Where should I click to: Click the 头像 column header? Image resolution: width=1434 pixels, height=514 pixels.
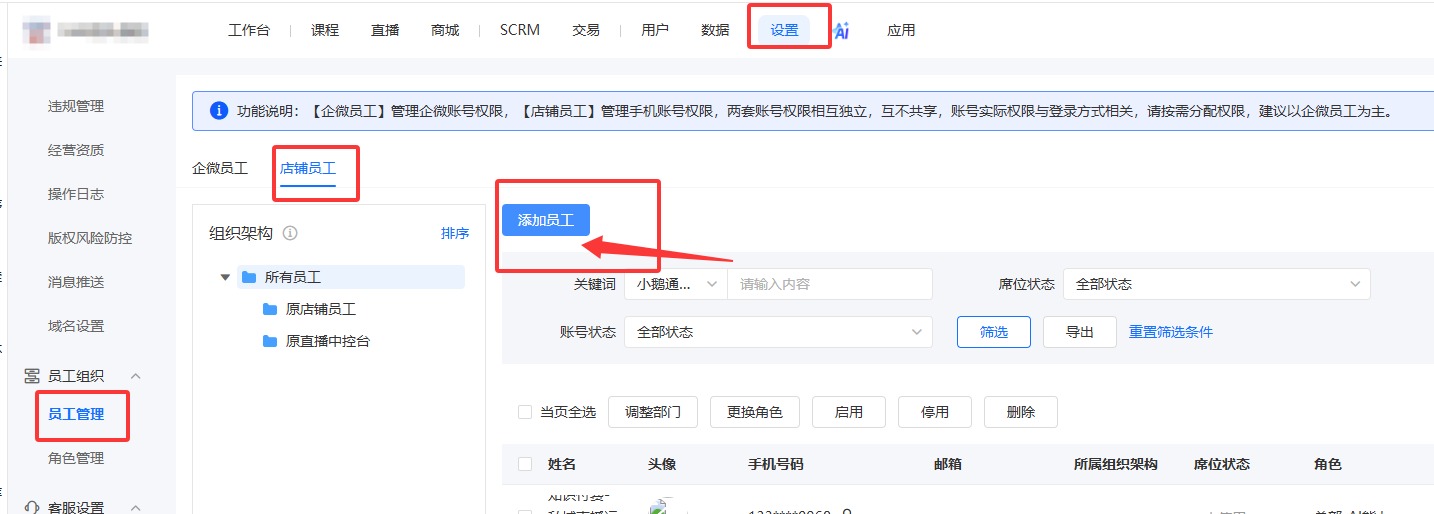[x=662, y=464]
